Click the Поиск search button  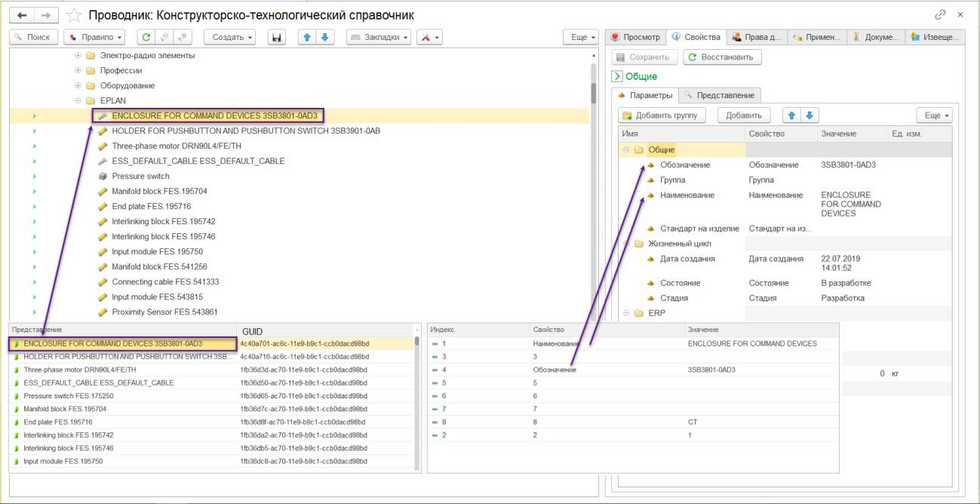pyautogui.click(x=33, y=37)
